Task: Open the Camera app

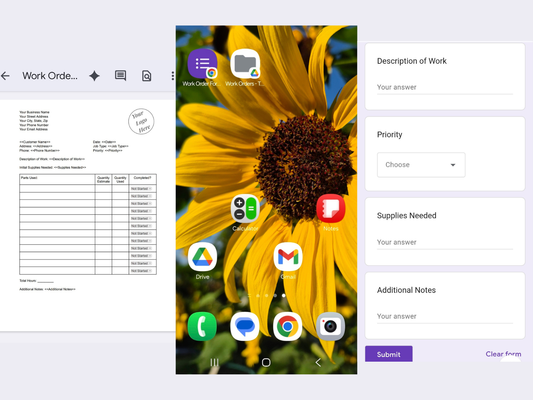Action: [x=330, y=326]
